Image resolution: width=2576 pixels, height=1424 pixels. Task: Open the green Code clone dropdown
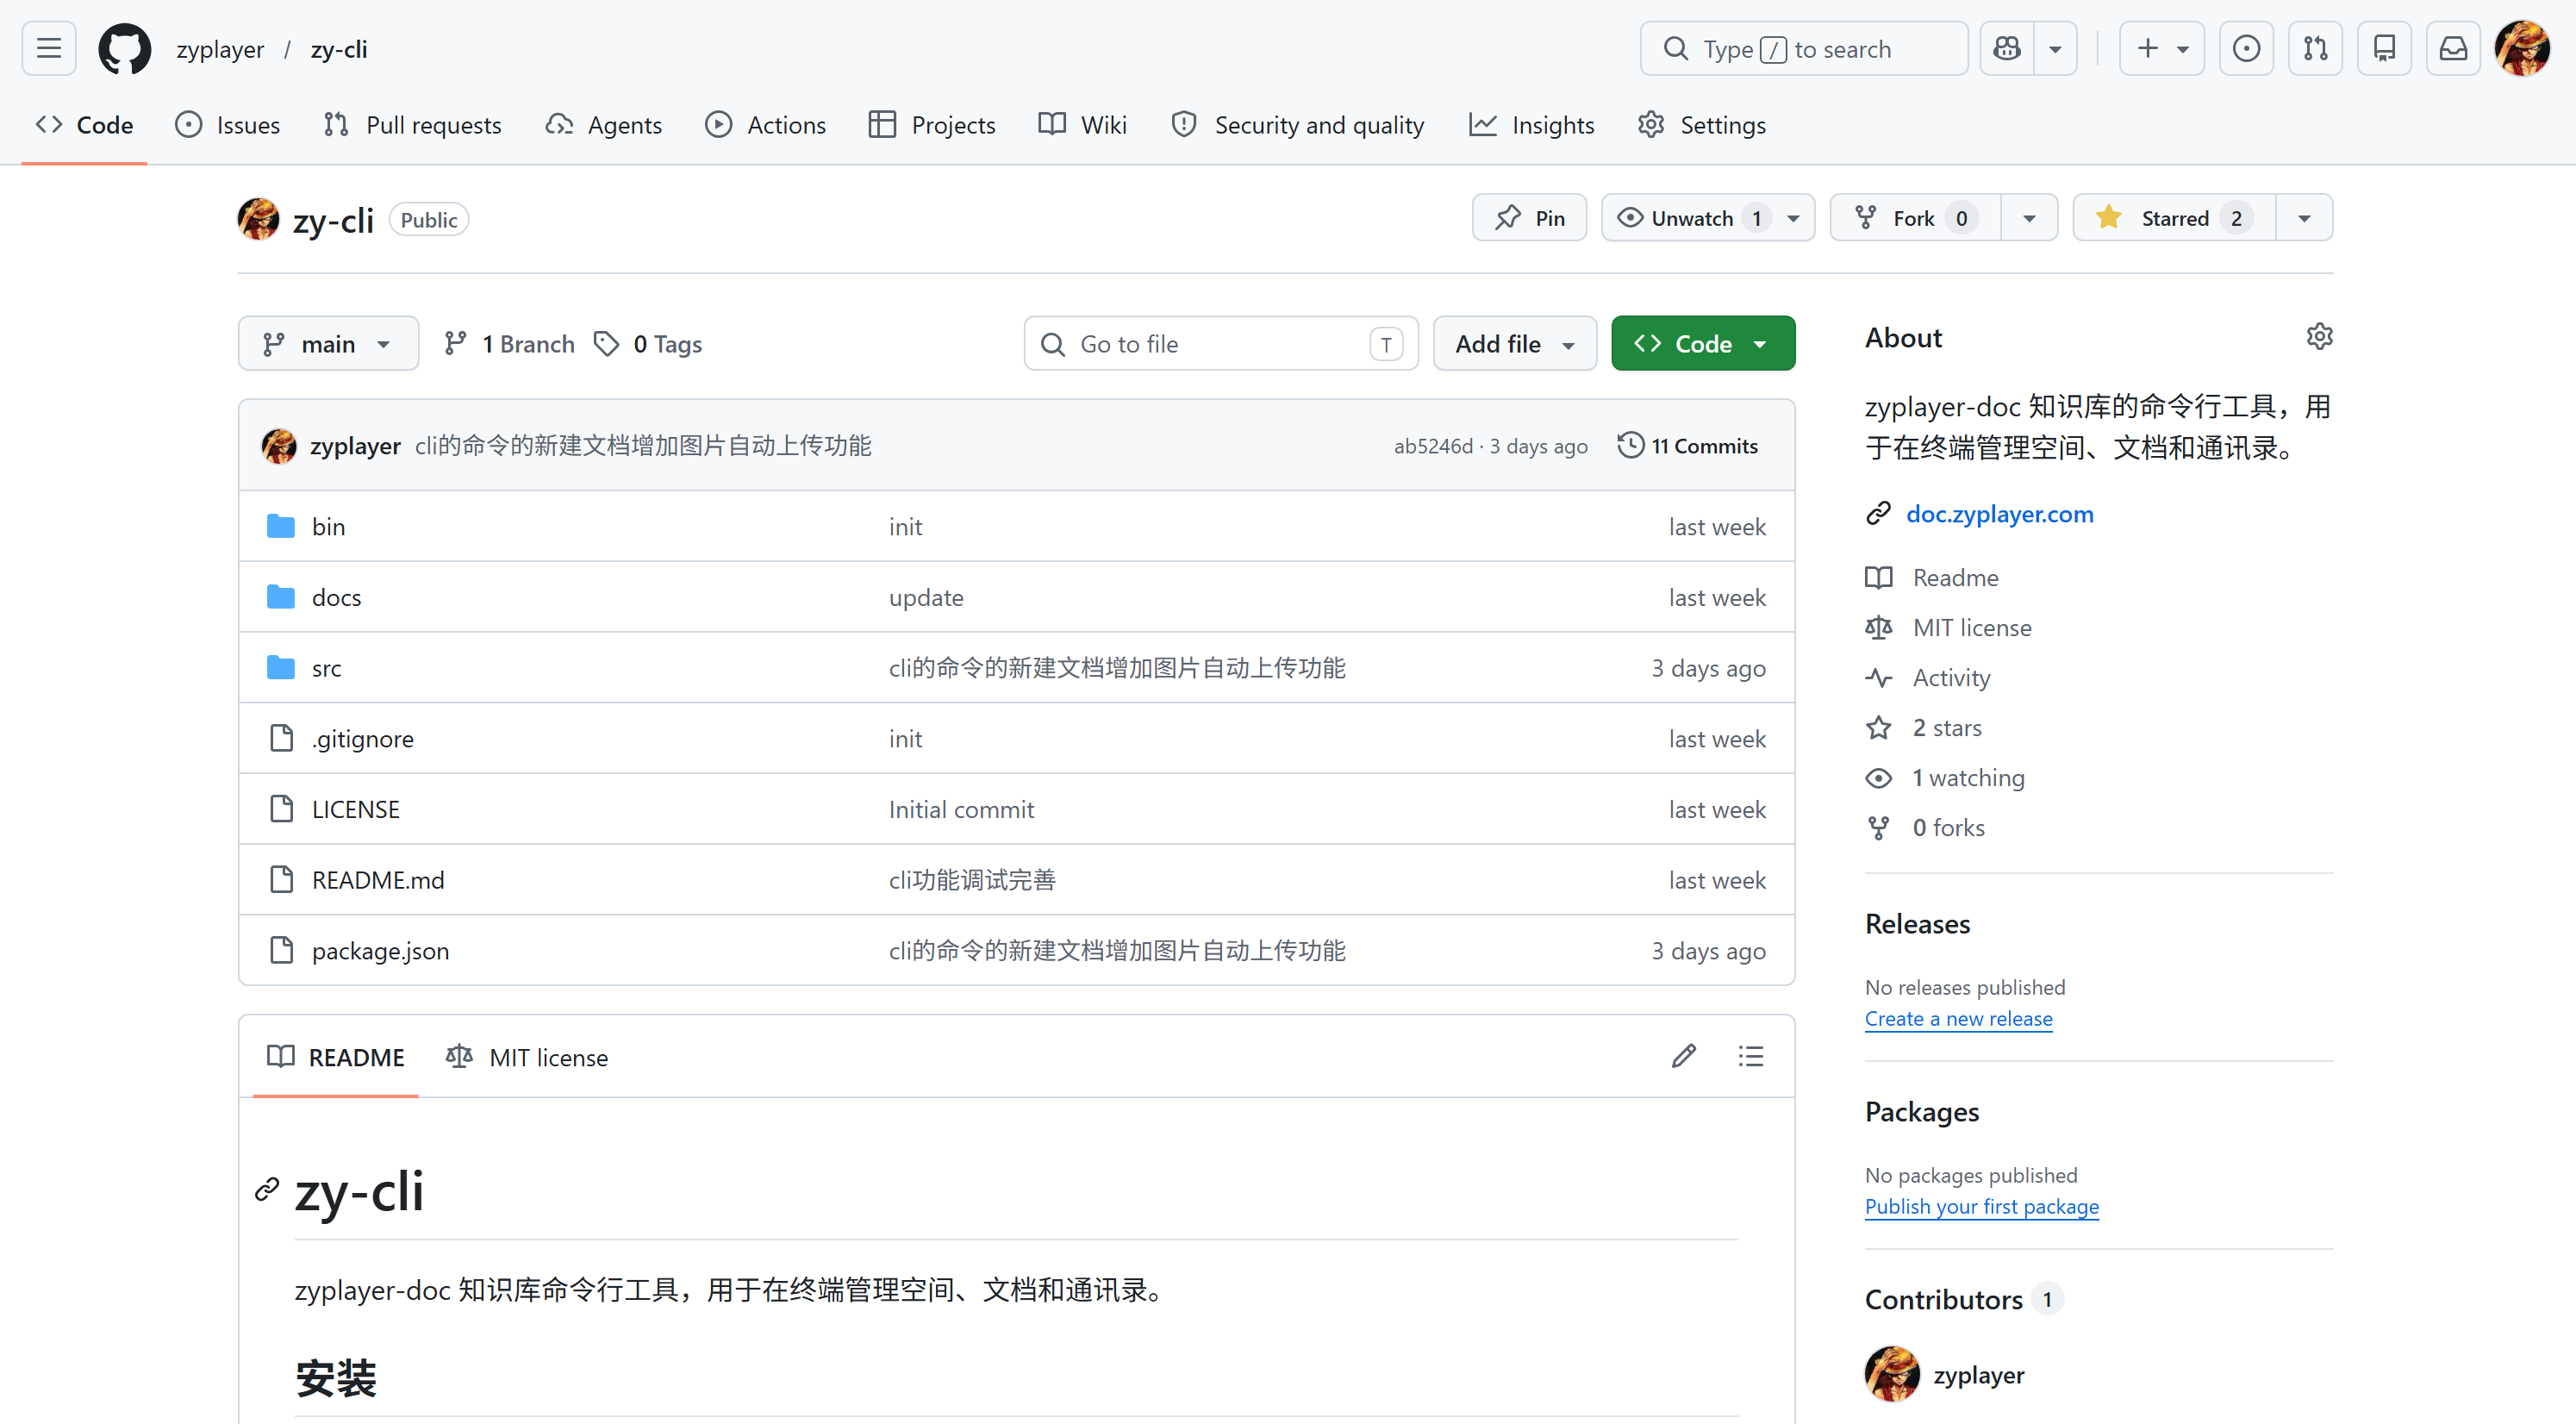[1703, 344]
